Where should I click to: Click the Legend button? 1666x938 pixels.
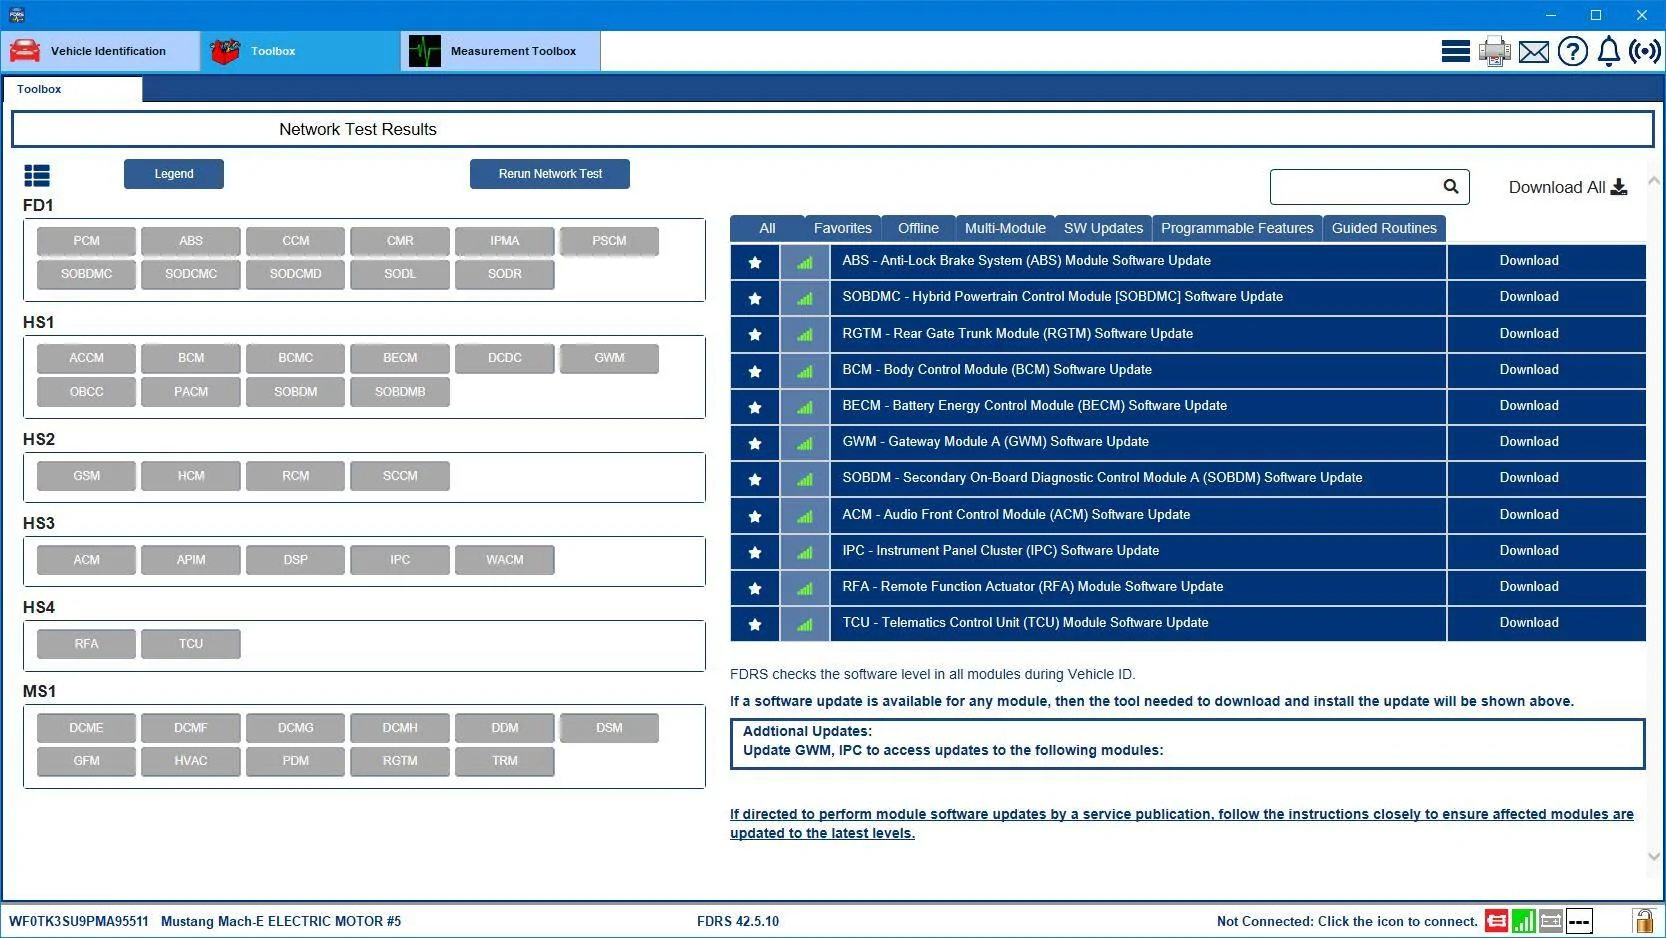pyautogui.click(x=174, y=174)
